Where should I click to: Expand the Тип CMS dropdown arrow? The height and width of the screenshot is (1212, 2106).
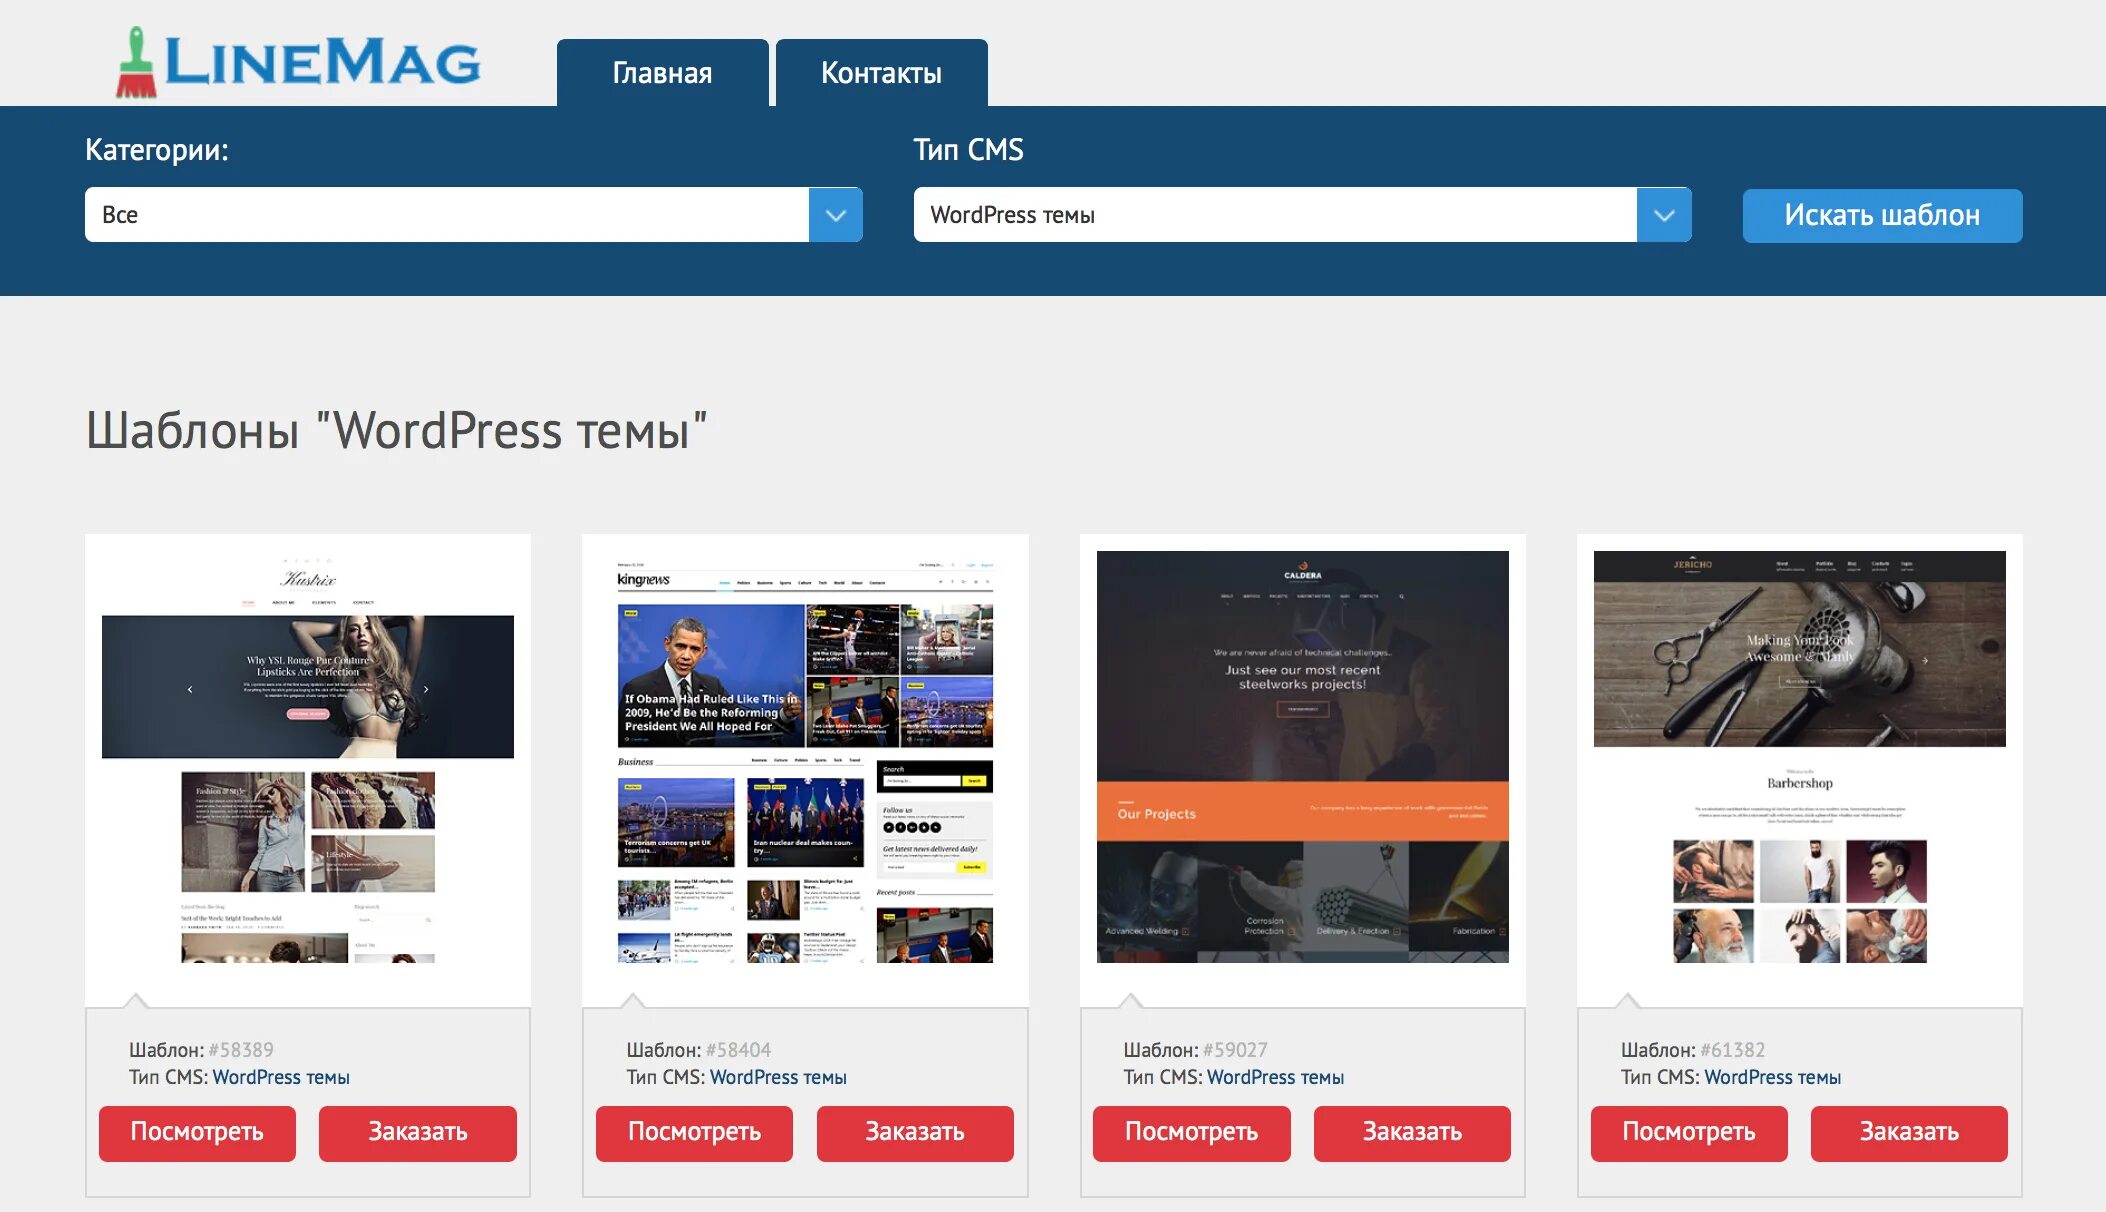coord(1663,215)
